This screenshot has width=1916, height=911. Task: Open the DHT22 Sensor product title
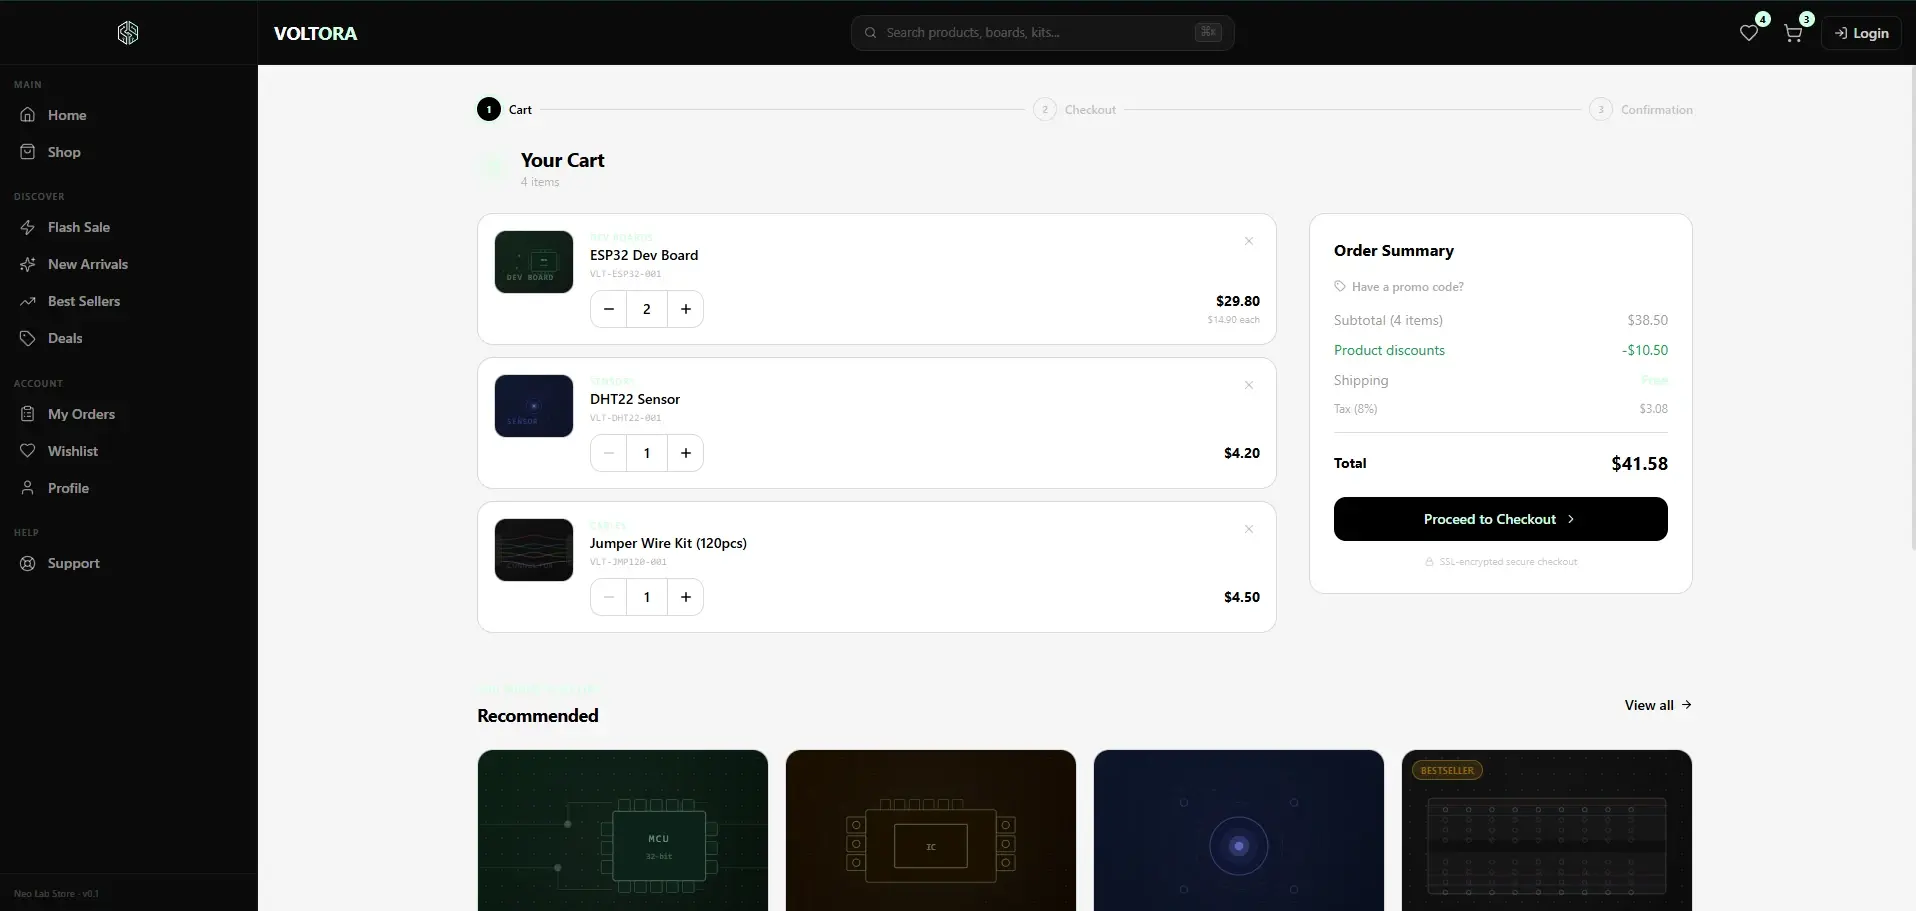[635, 399]
